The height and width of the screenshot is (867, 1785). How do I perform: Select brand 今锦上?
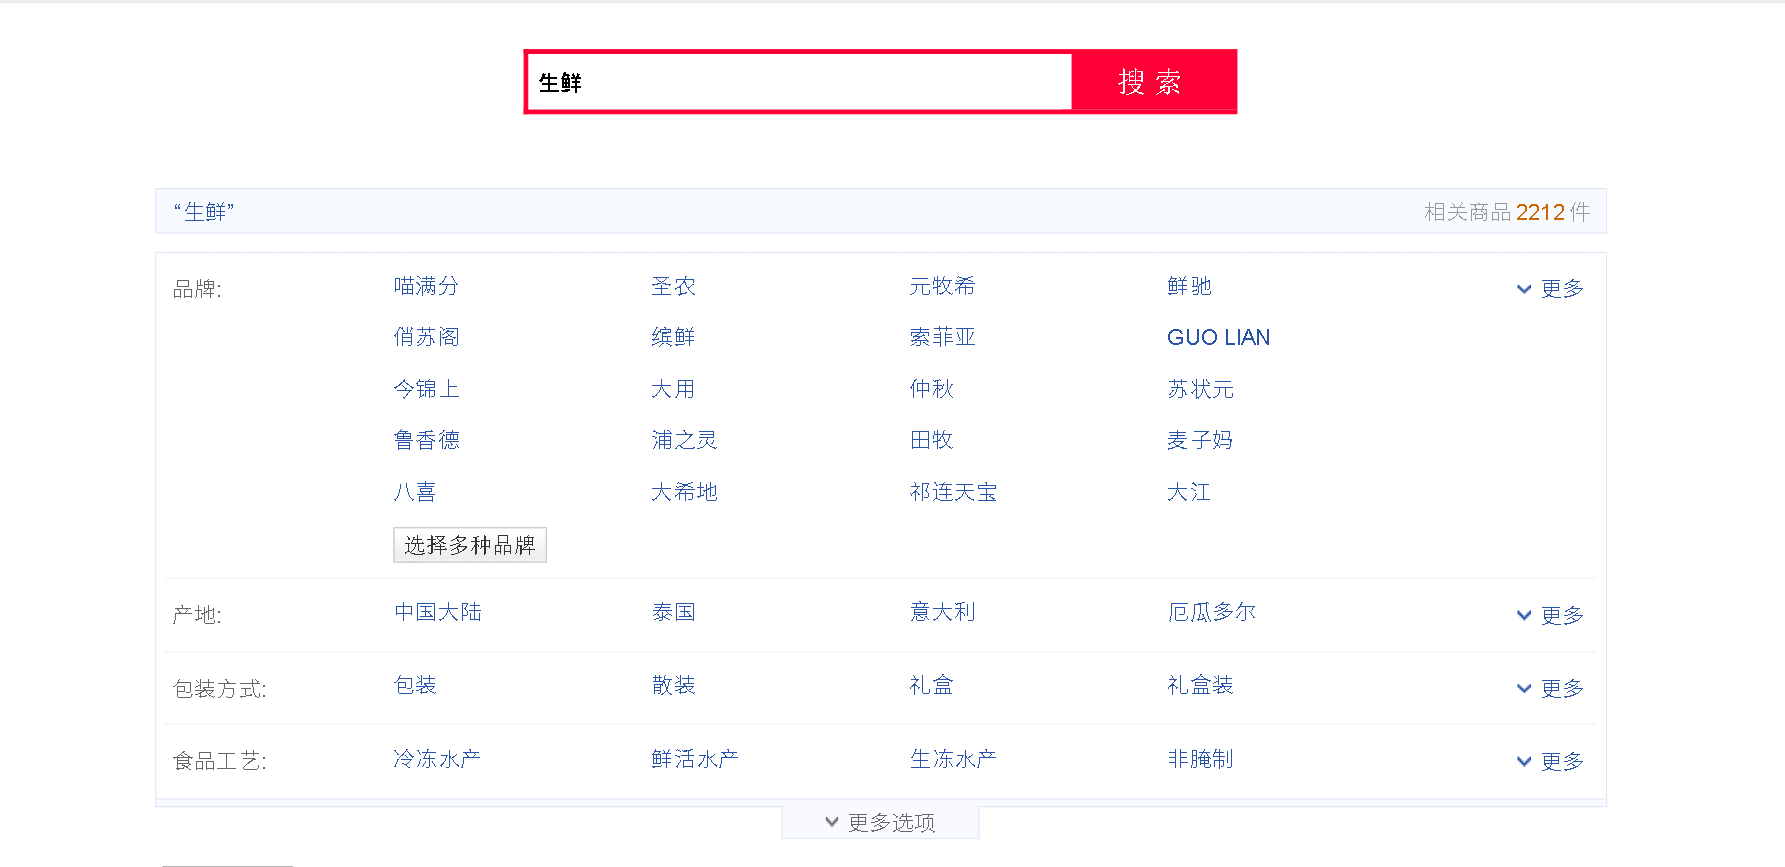pyautogui.click(x=426, y=389)
